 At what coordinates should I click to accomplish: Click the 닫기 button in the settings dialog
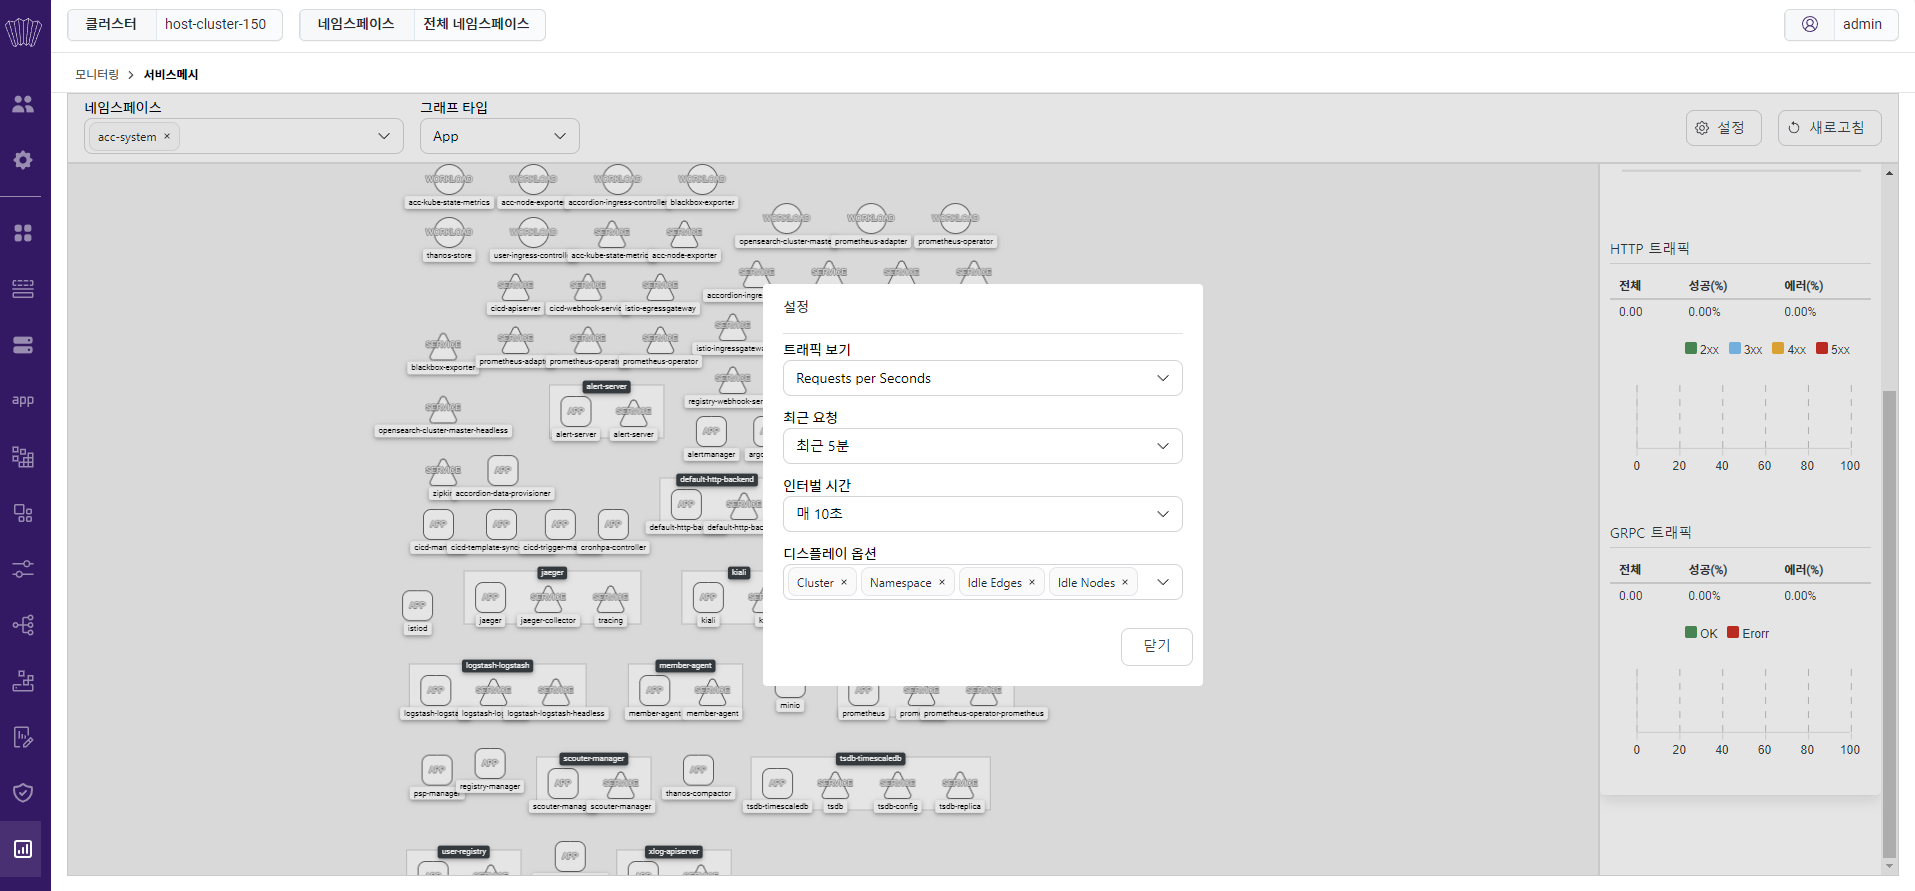coord(1157,646)
